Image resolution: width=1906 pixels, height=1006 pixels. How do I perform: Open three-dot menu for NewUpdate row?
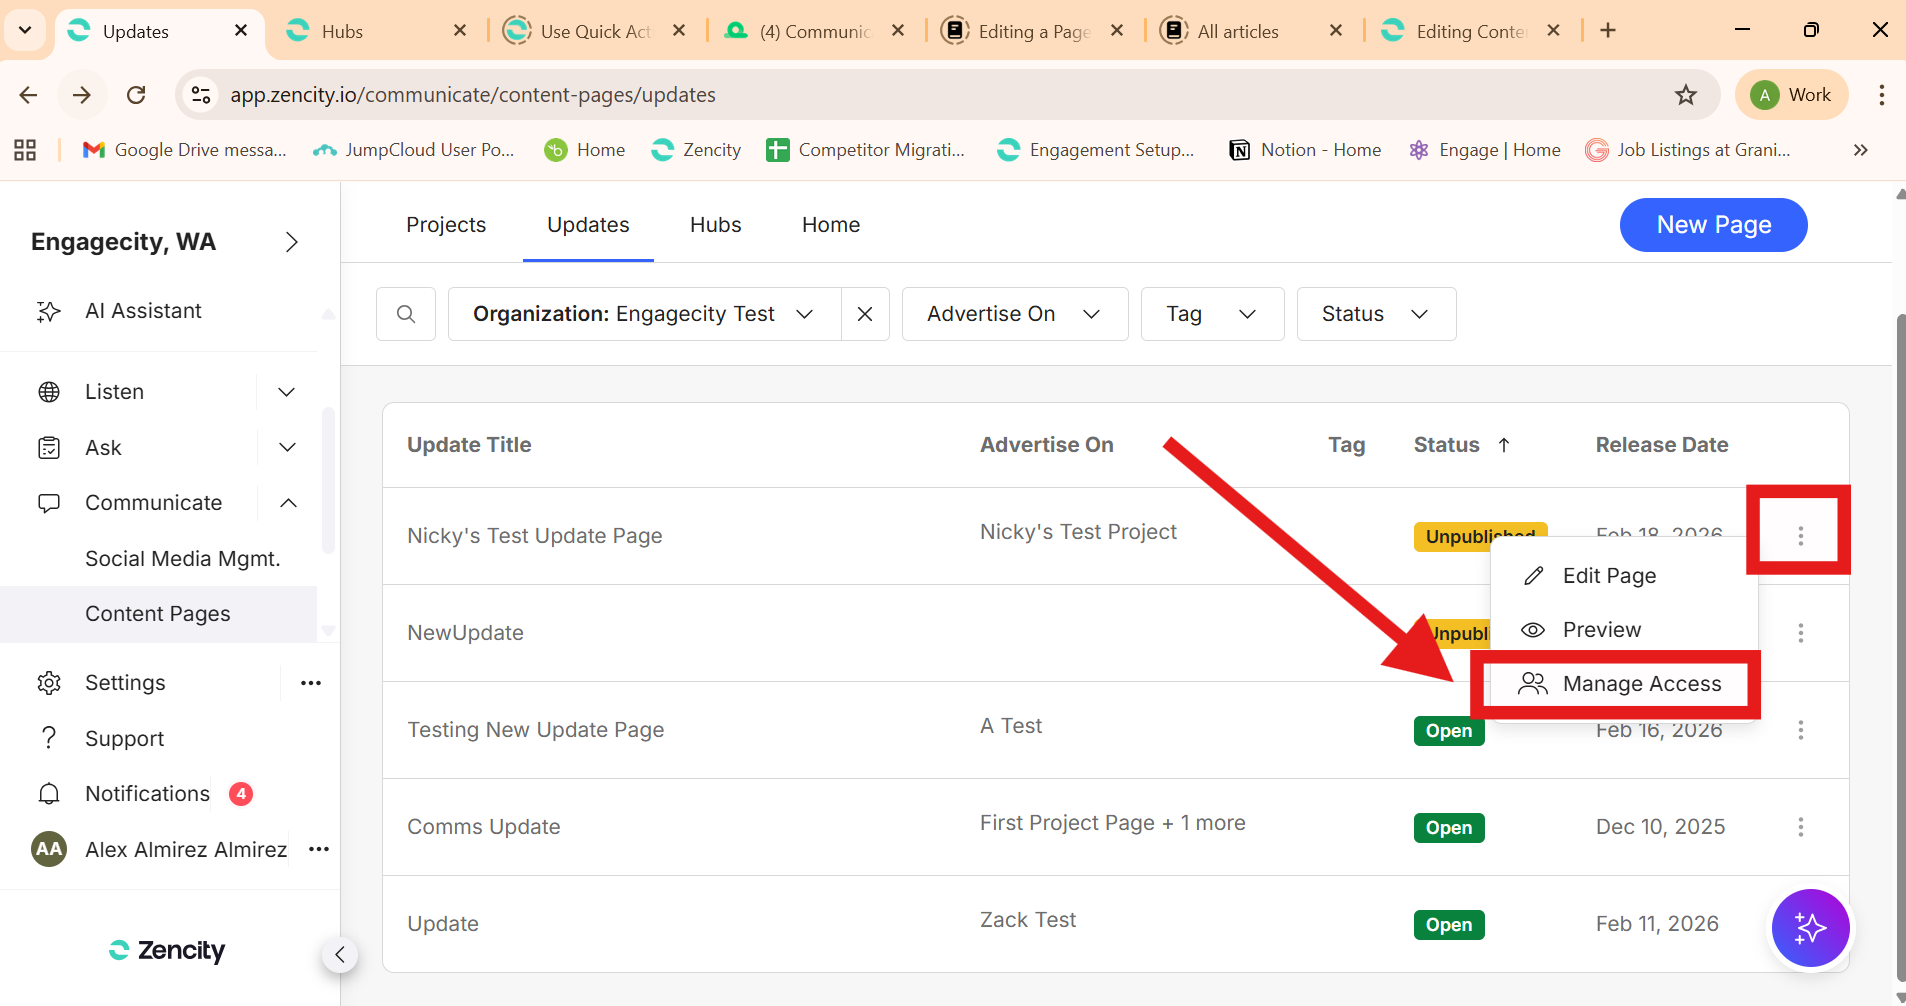click(1800, 633)
